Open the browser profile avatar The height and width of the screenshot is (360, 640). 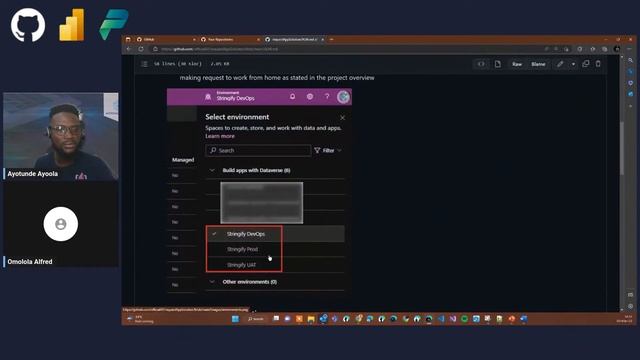(x=617, y=49)
